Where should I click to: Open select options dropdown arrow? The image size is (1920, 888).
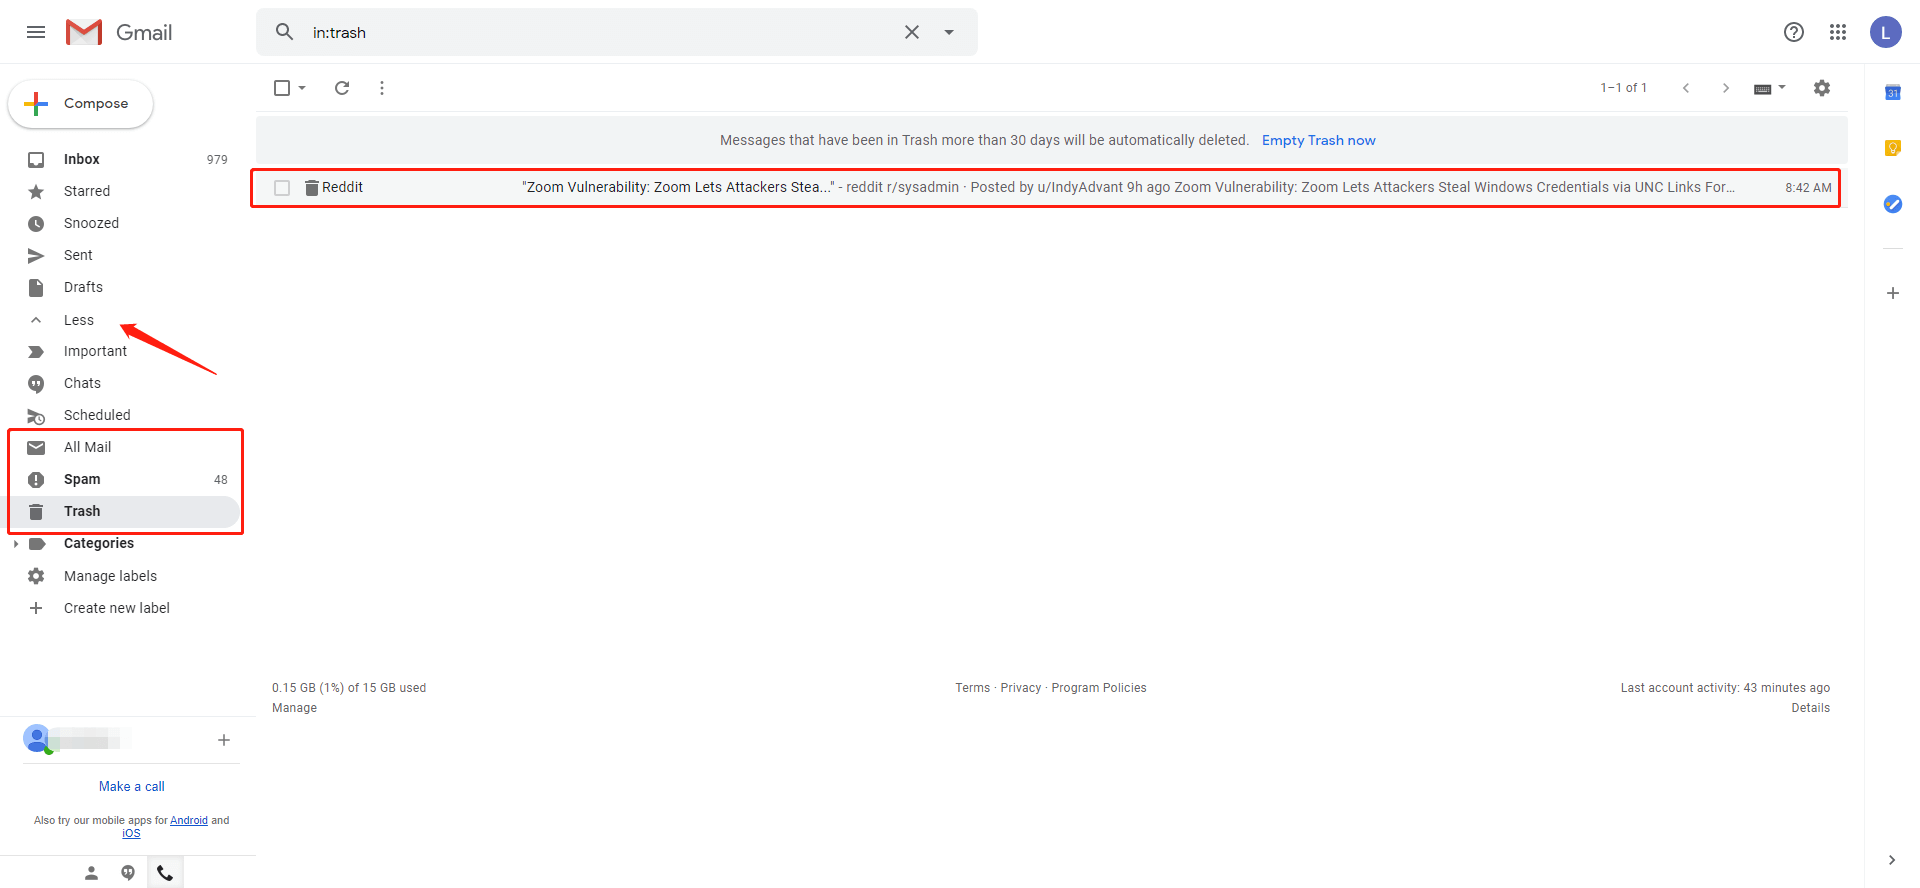(x=302, y=88)
